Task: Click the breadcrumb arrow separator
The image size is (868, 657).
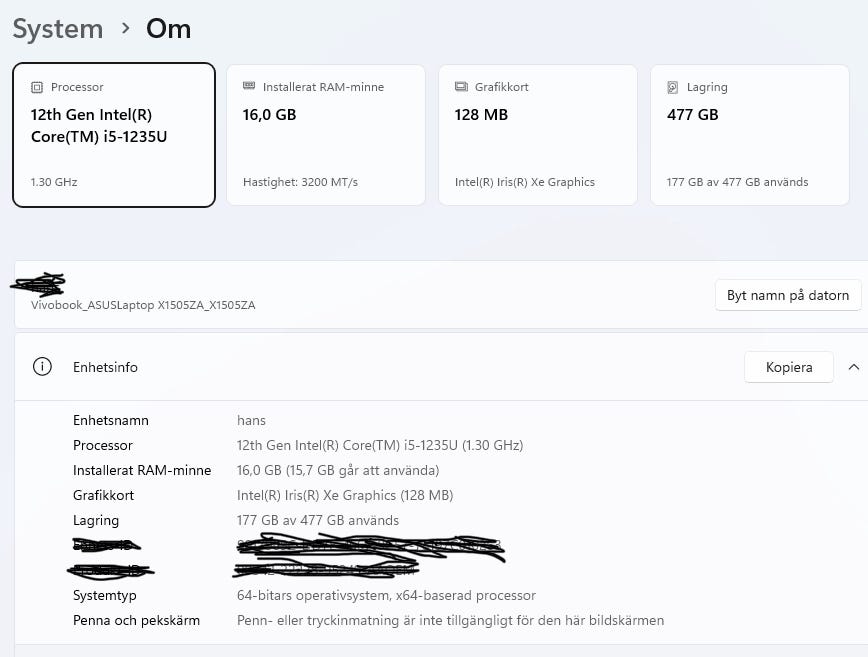Action: pyautogui.click(x=126, y=28)
